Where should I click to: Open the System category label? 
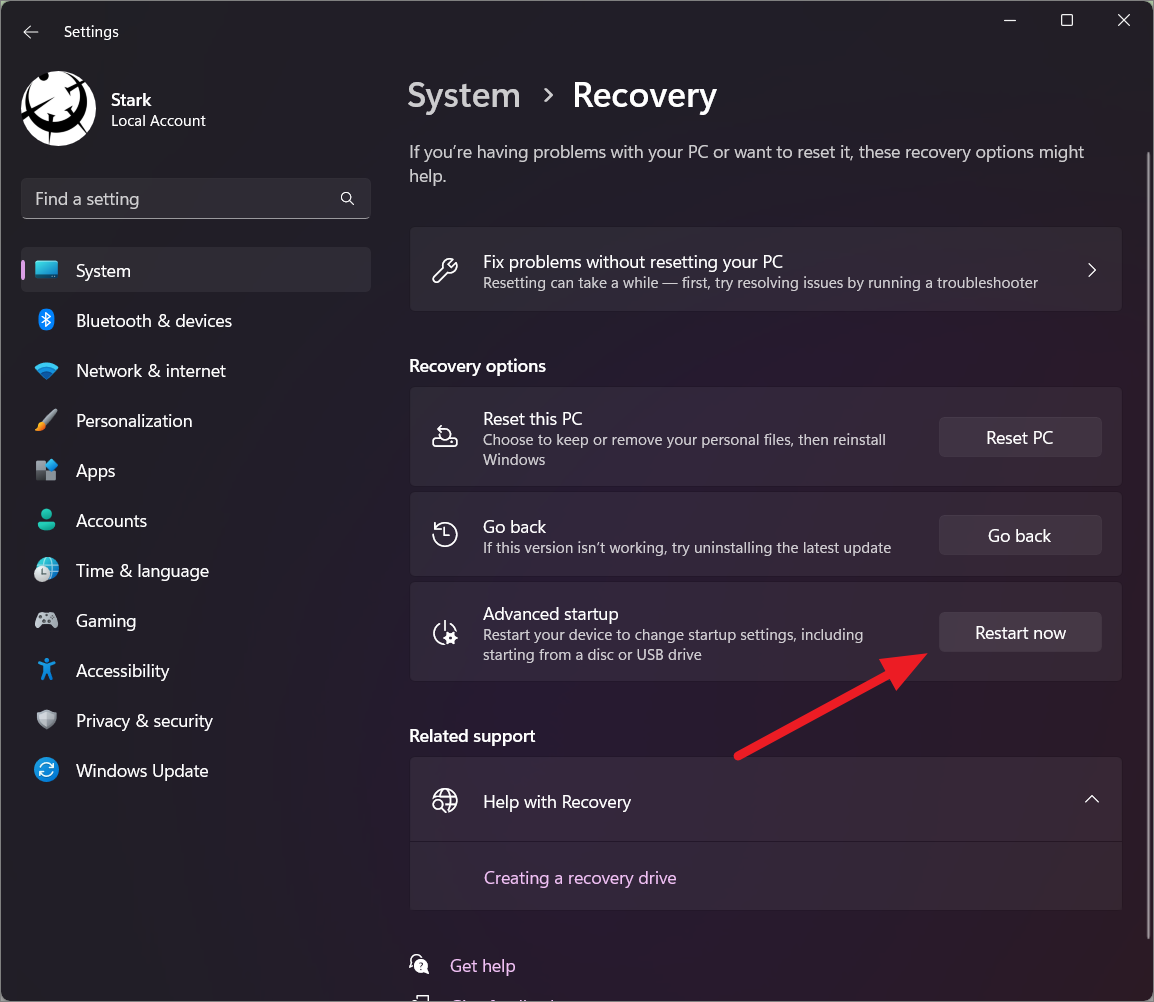click(x=103, y=271)
